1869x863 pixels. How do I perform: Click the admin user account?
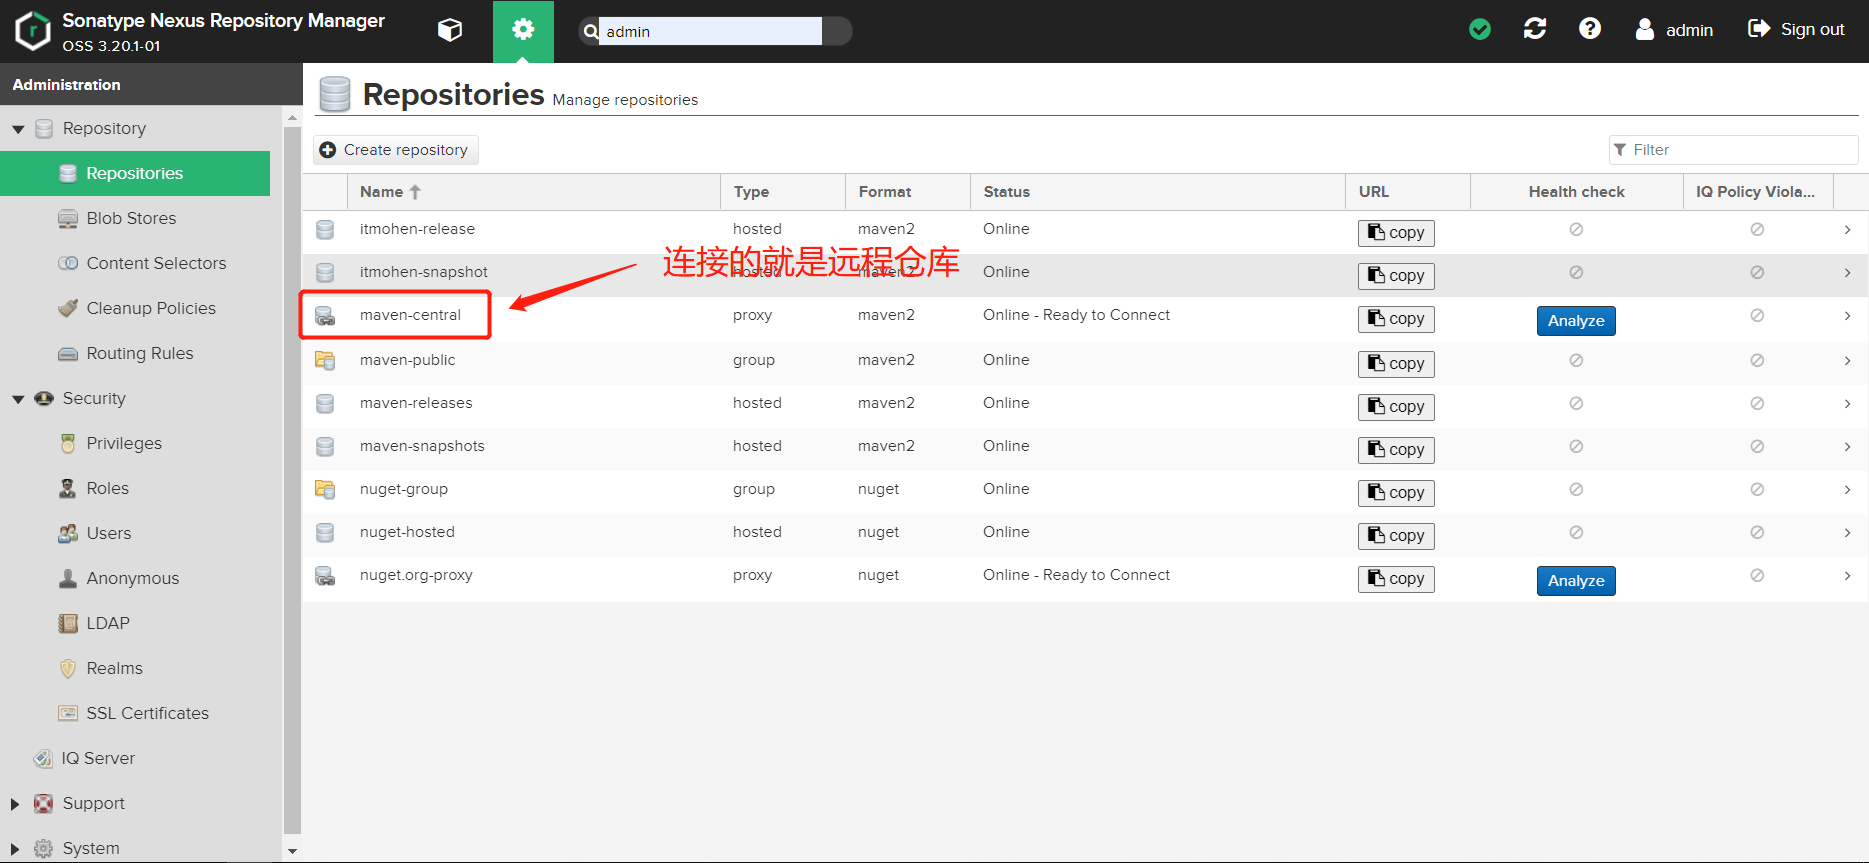tap(1674, 30)
